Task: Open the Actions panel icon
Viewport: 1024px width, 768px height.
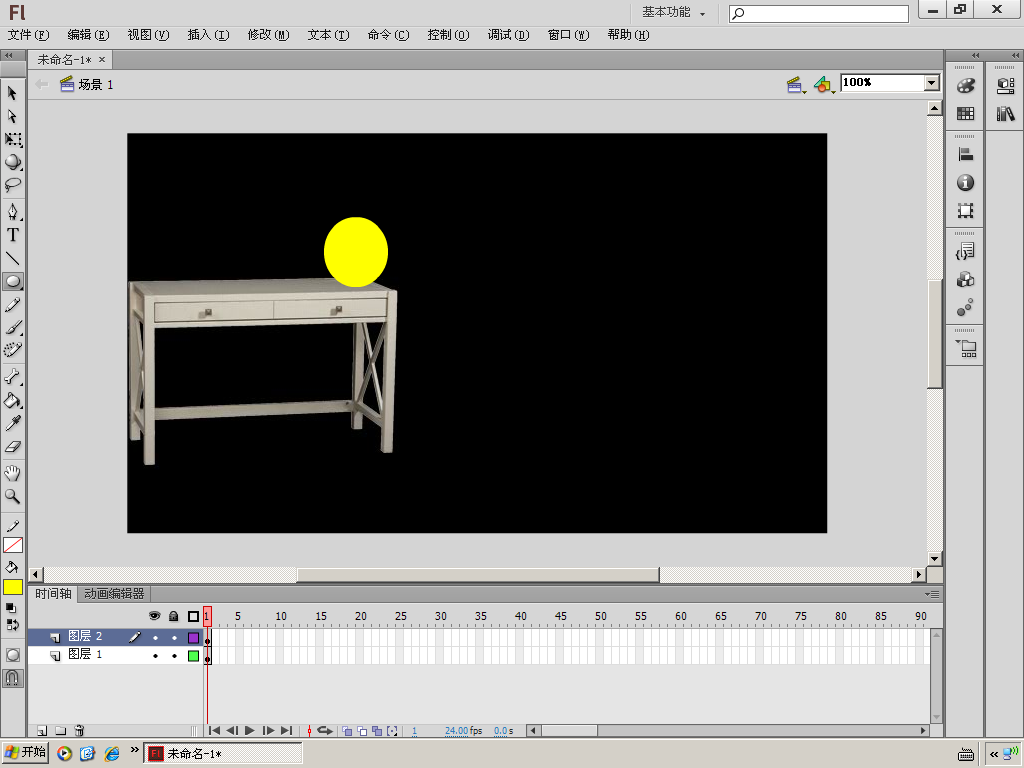Action: [x=965, y=251]
